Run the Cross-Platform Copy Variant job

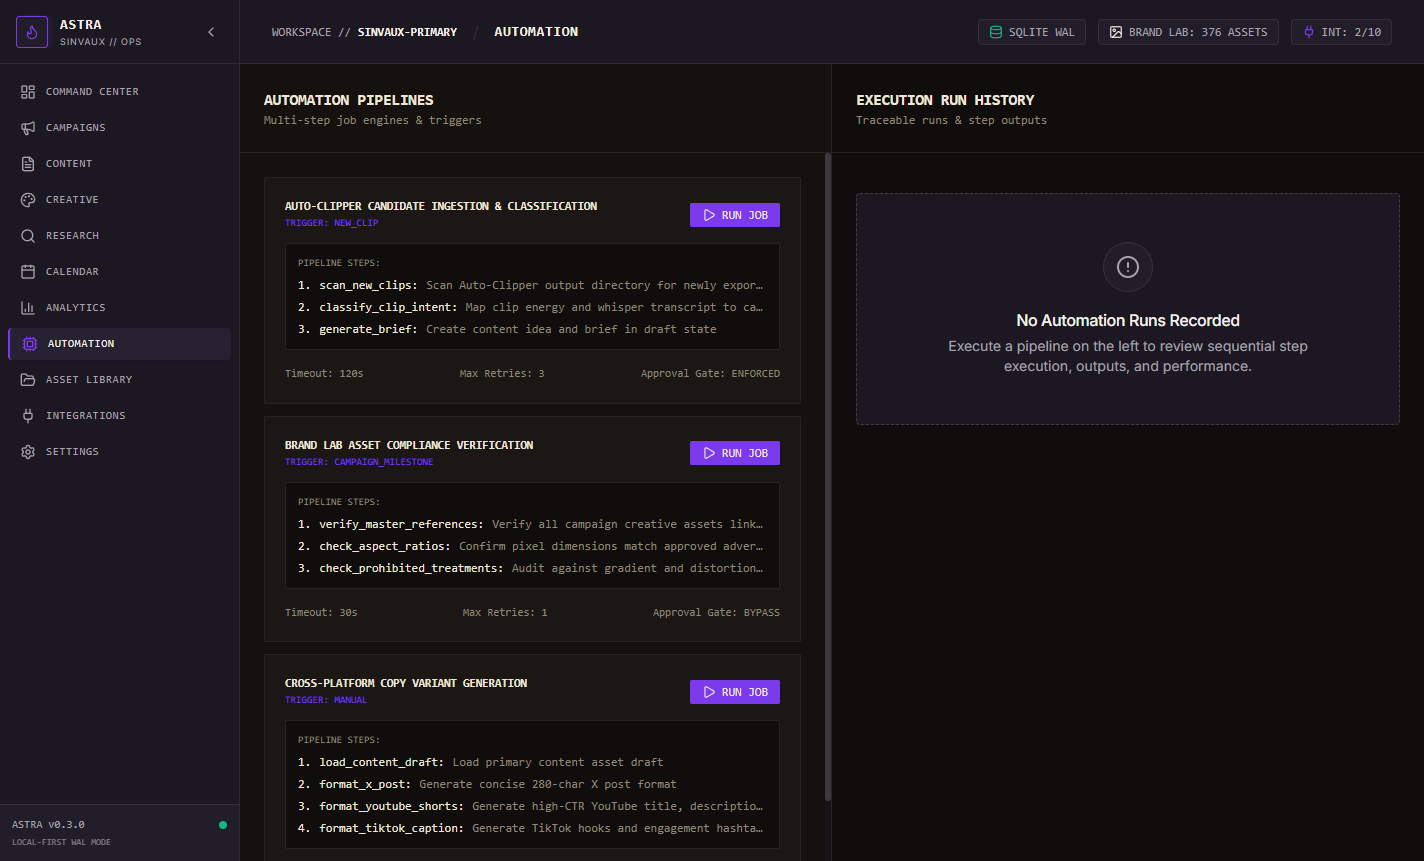[x=735, y=692]
